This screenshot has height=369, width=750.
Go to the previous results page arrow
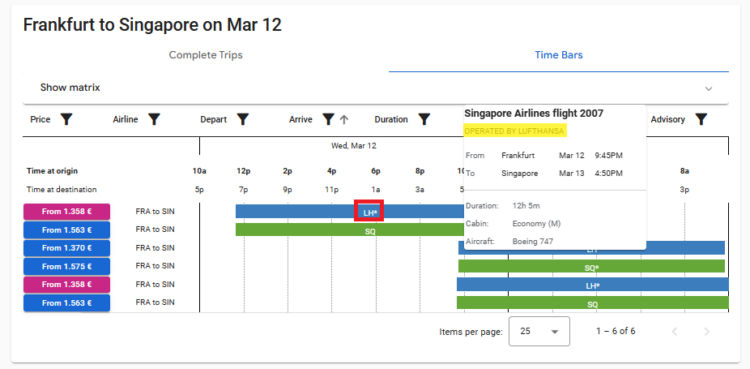(675, 332)
